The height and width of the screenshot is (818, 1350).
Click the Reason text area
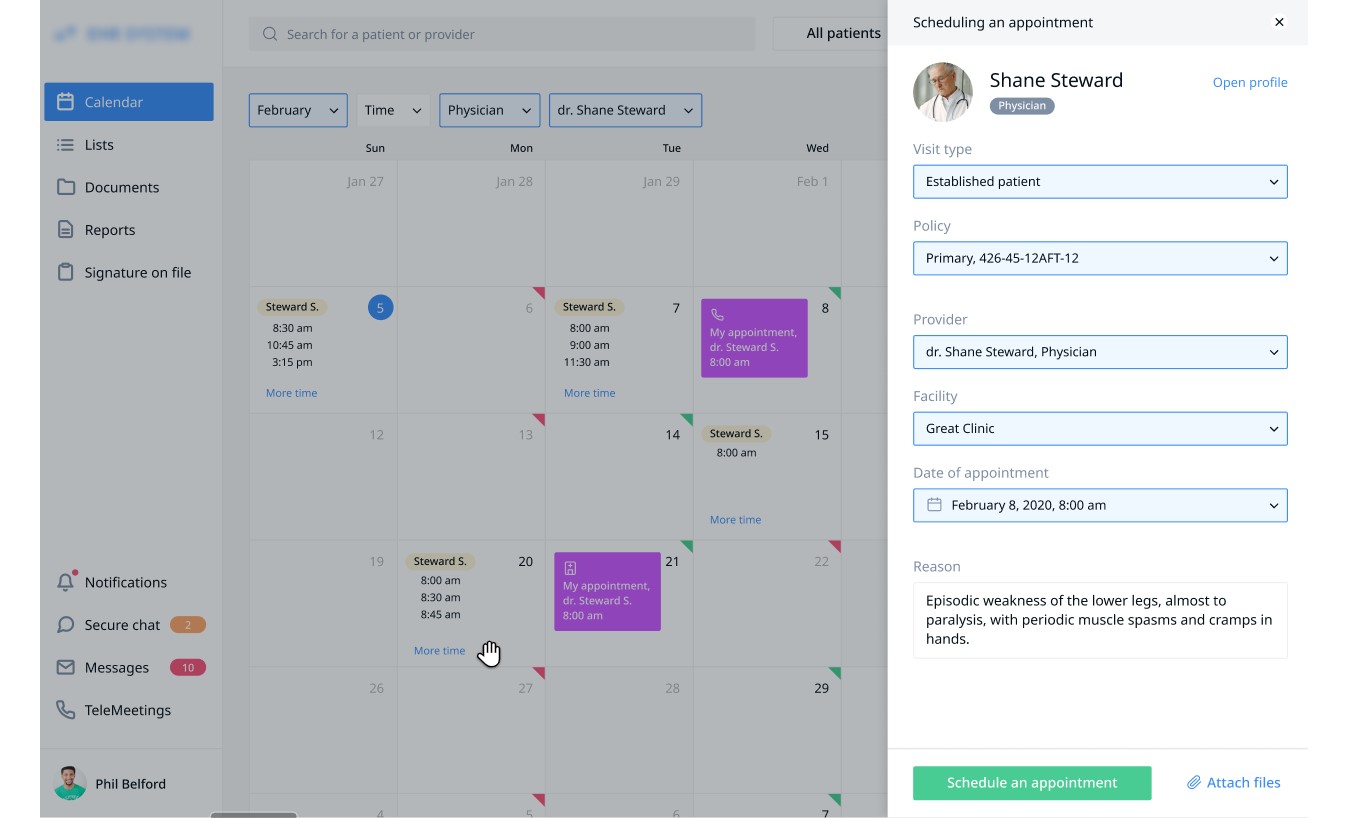[1100, 620]
